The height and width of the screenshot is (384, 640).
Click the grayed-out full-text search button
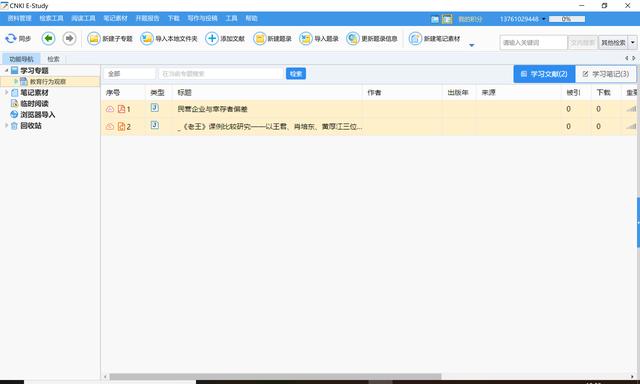[x=582, y=42]
